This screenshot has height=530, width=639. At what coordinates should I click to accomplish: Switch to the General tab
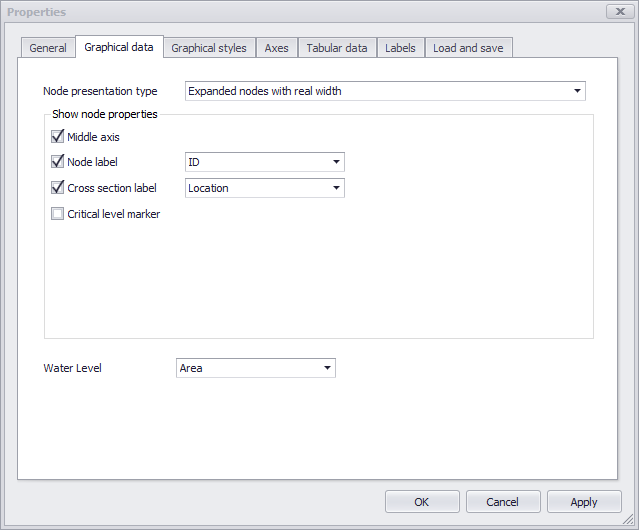point(48,48)
